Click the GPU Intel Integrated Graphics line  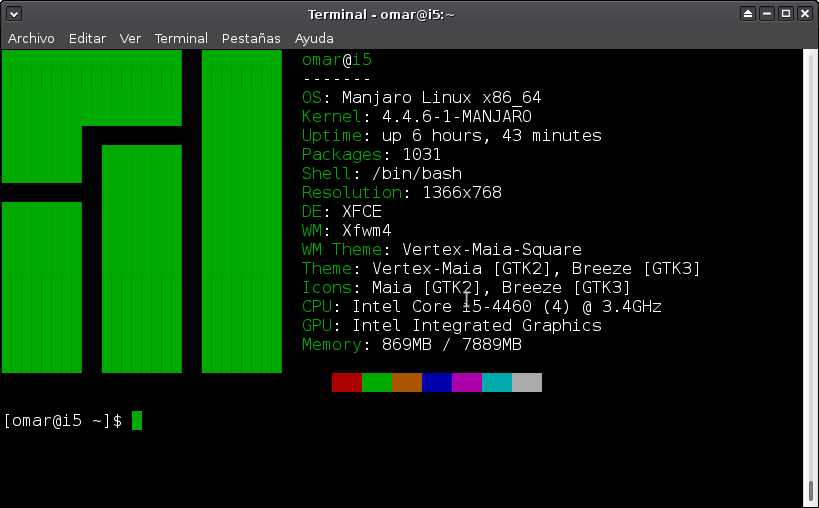tap(452, 325)
